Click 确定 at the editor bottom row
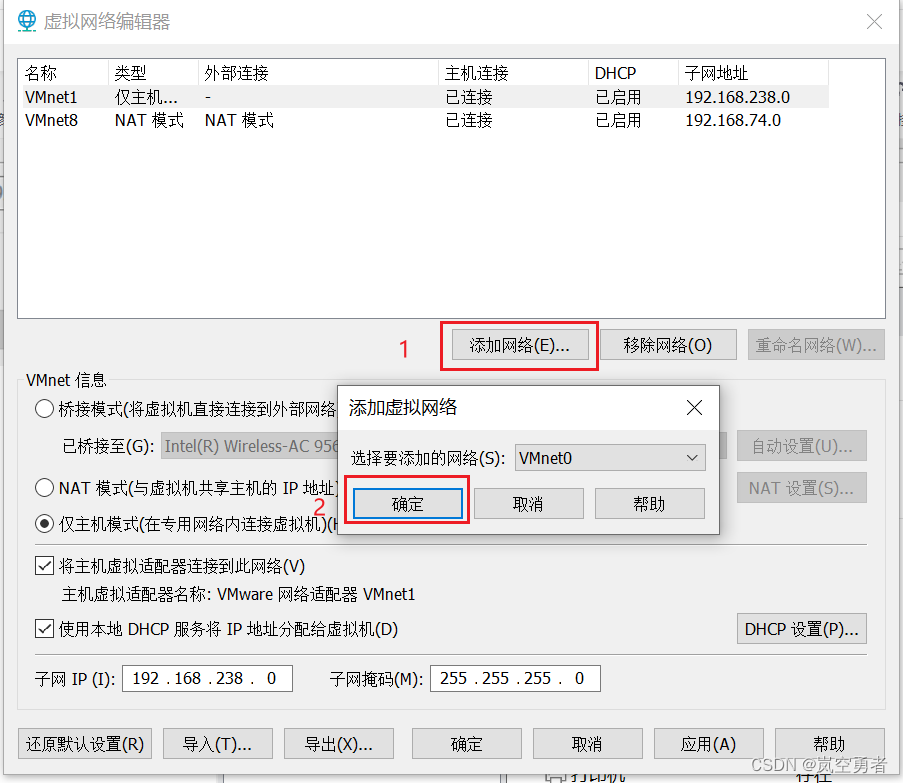 (466, 744)
